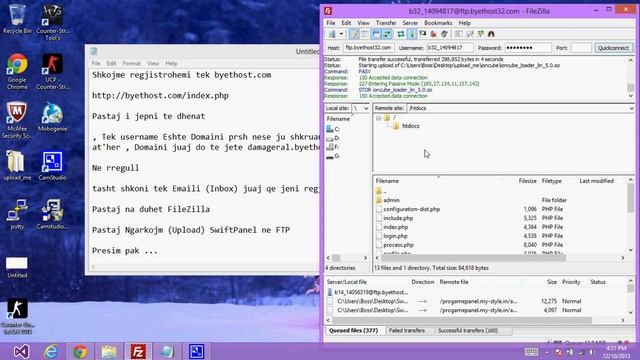Click the Quickconnect button

click(x=613, y=48)
